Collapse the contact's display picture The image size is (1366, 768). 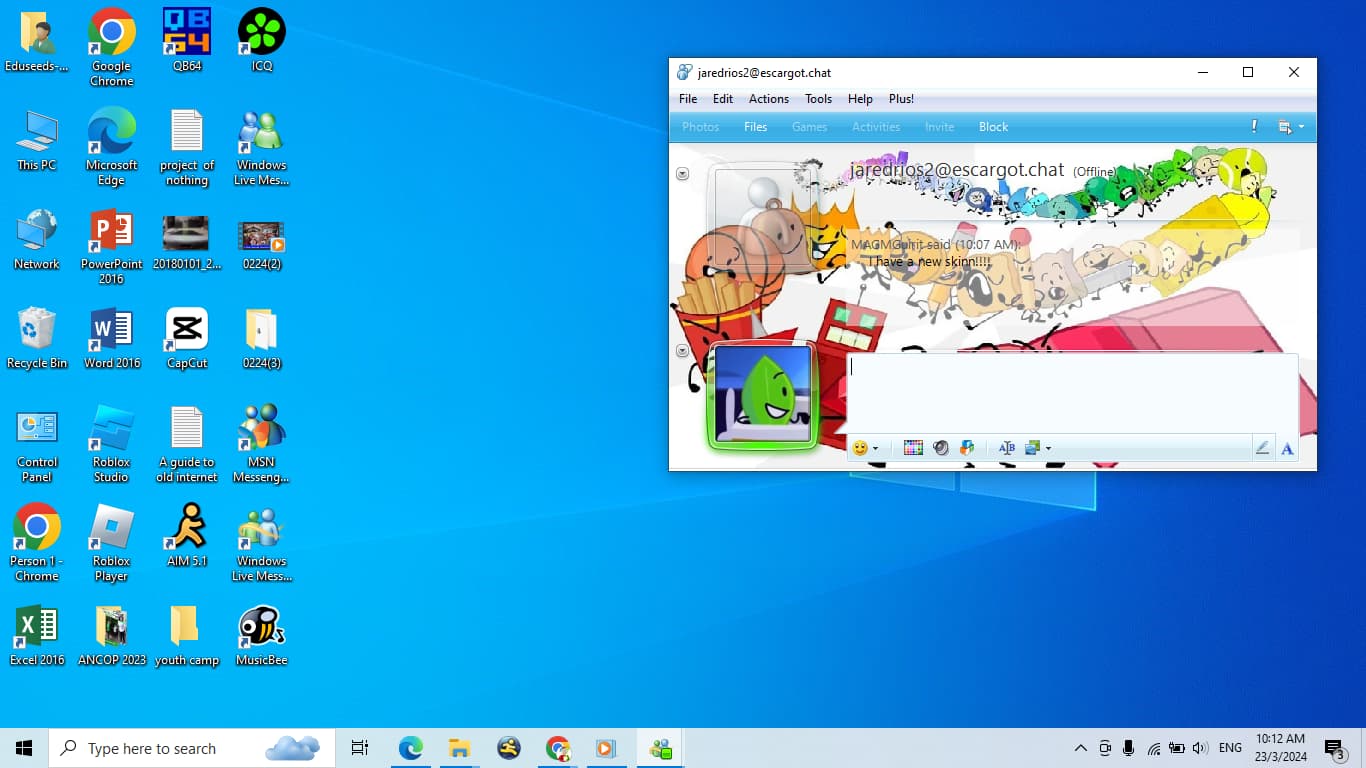click(683, 174)
